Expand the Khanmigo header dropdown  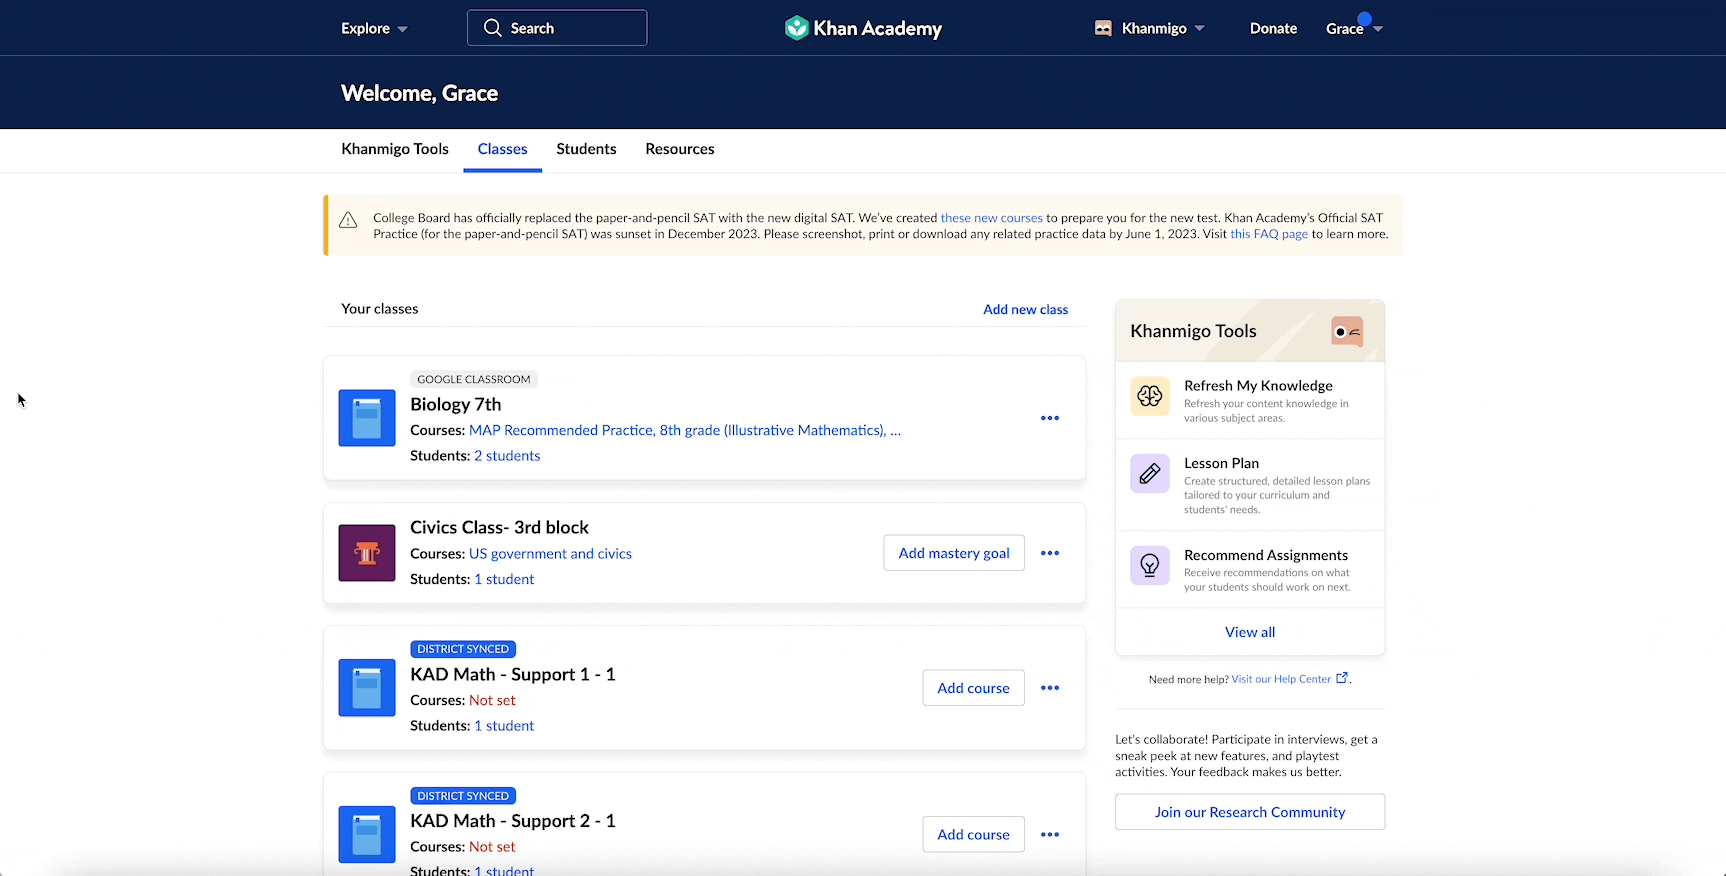click(1163, 28)
